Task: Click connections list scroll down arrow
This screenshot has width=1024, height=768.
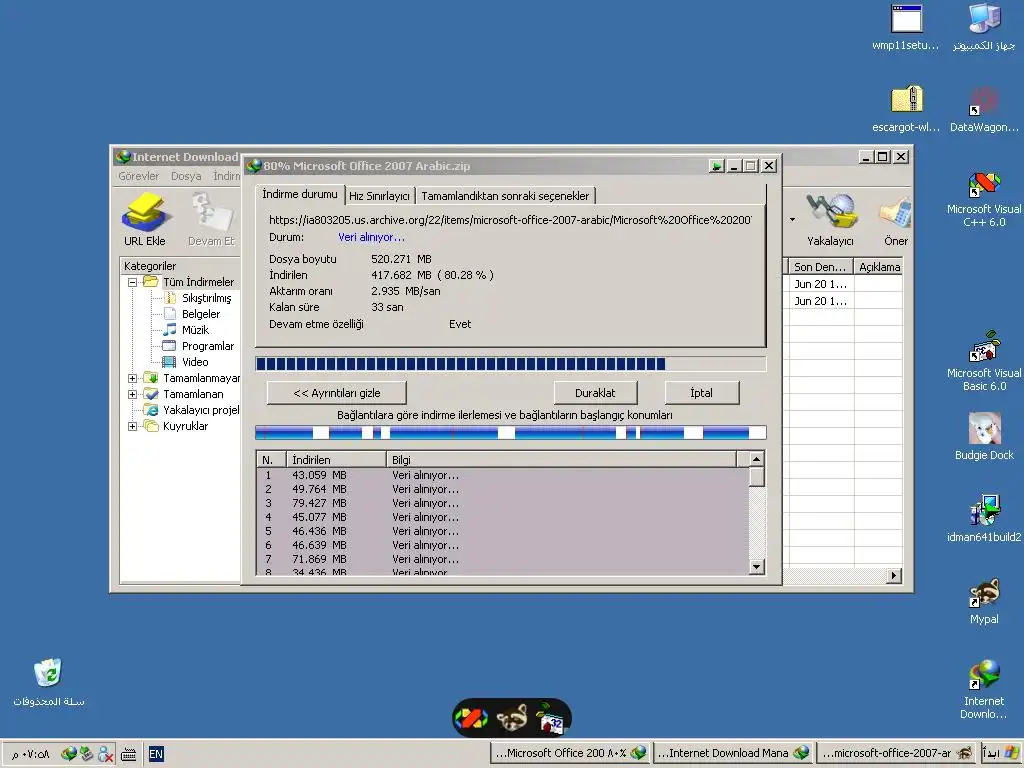Action: click(756, 567)
